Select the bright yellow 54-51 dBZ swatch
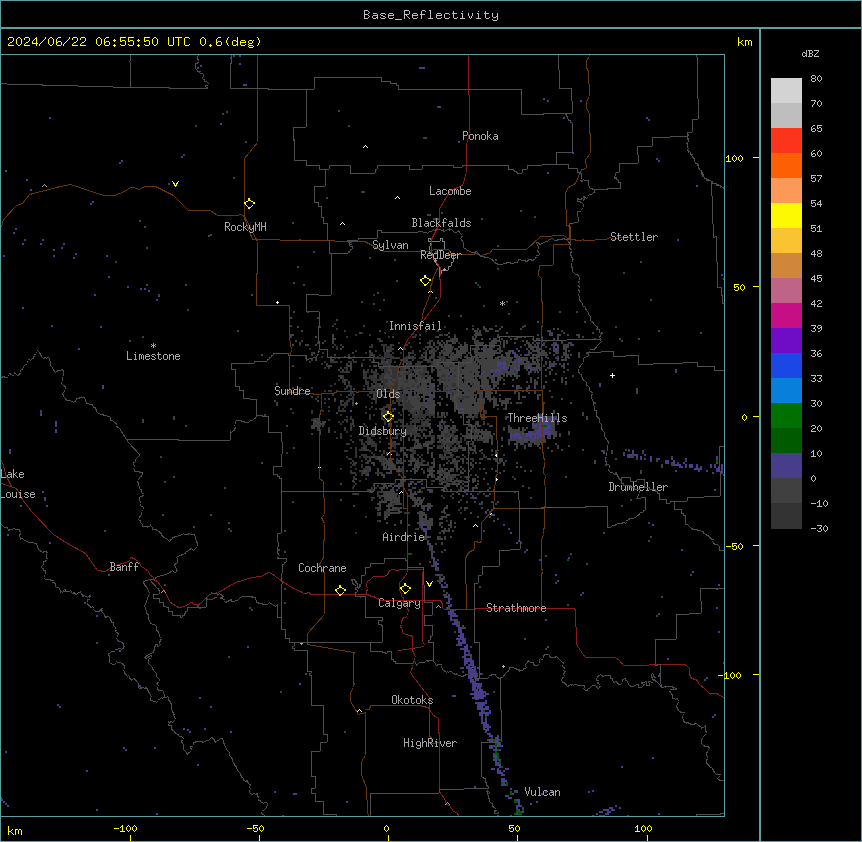862x842 pixels. pyautogui.click(x=786, y=215)
